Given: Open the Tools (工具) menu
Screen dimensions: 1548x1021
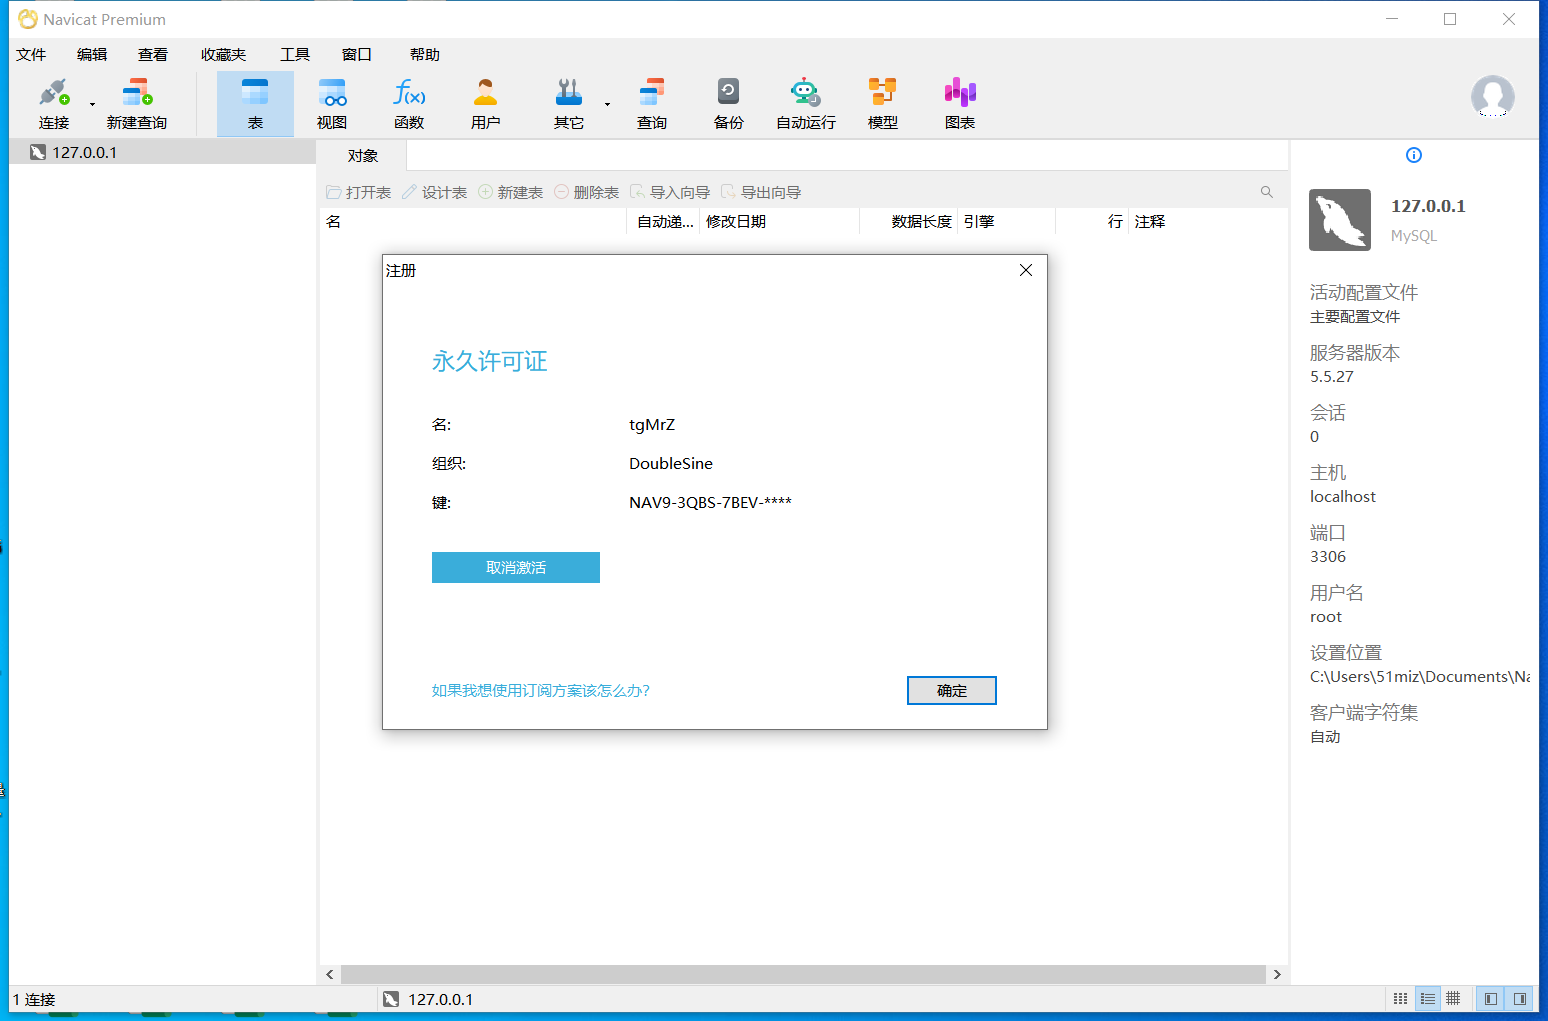Looking at the screenshot, I should point(295,55).
